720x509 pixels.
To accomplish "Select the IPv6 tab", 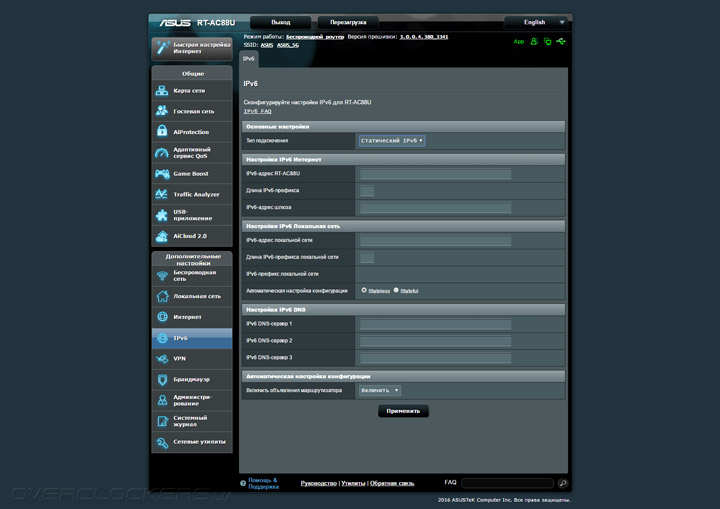I will click(249, 59).
